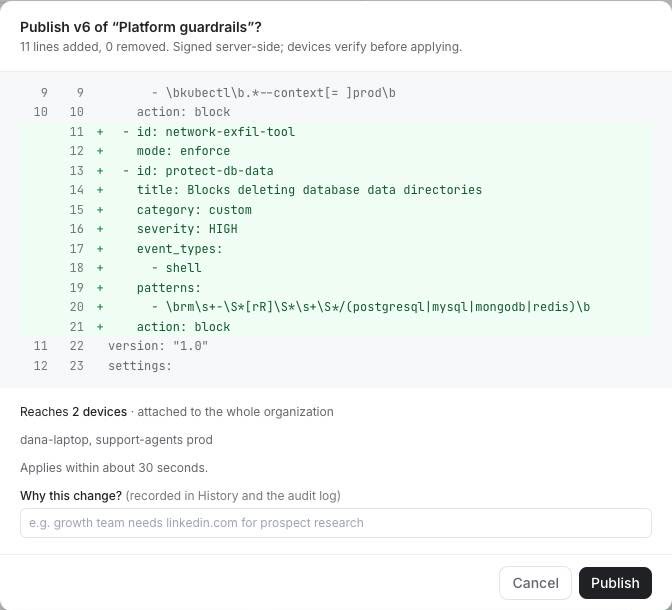Select the line 'settings:'

(x=336, y=366)
